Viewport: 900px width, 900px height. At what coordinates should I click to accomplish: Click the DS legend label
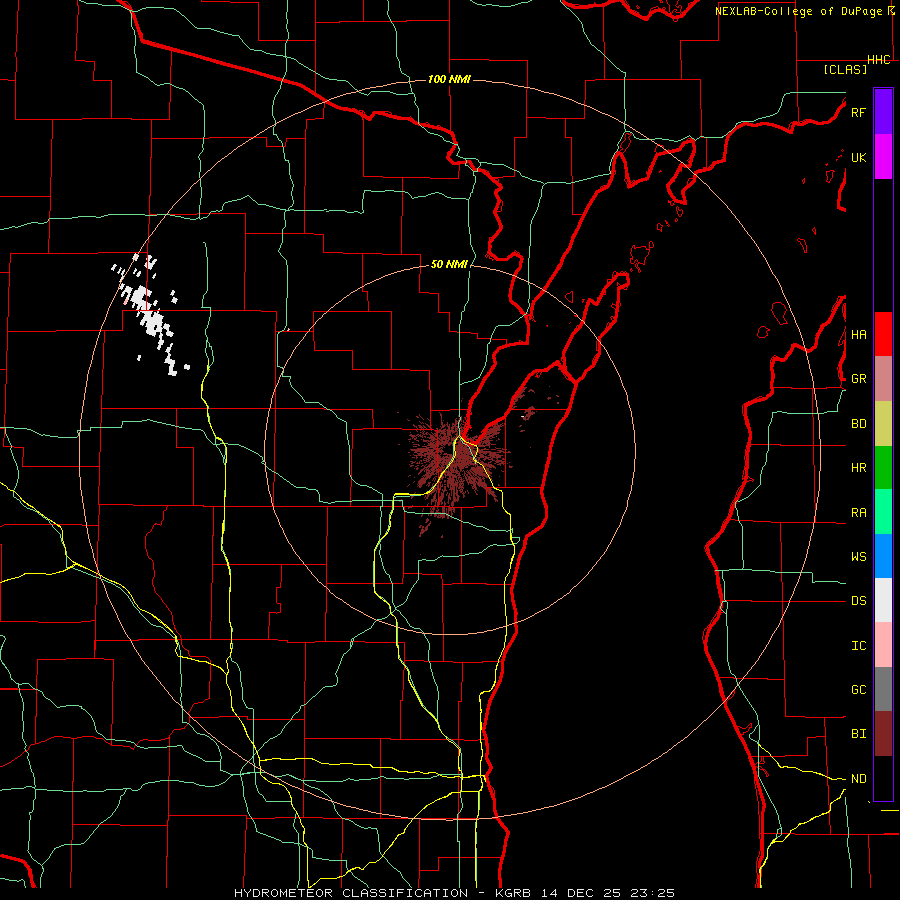tap(858, 601)
